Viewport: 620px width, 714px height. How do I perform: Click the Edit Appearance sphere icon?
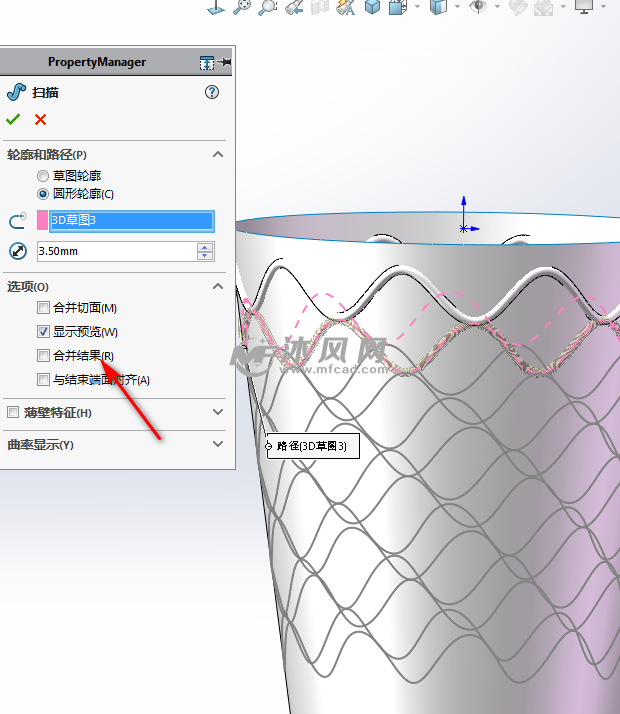point(518,7)
